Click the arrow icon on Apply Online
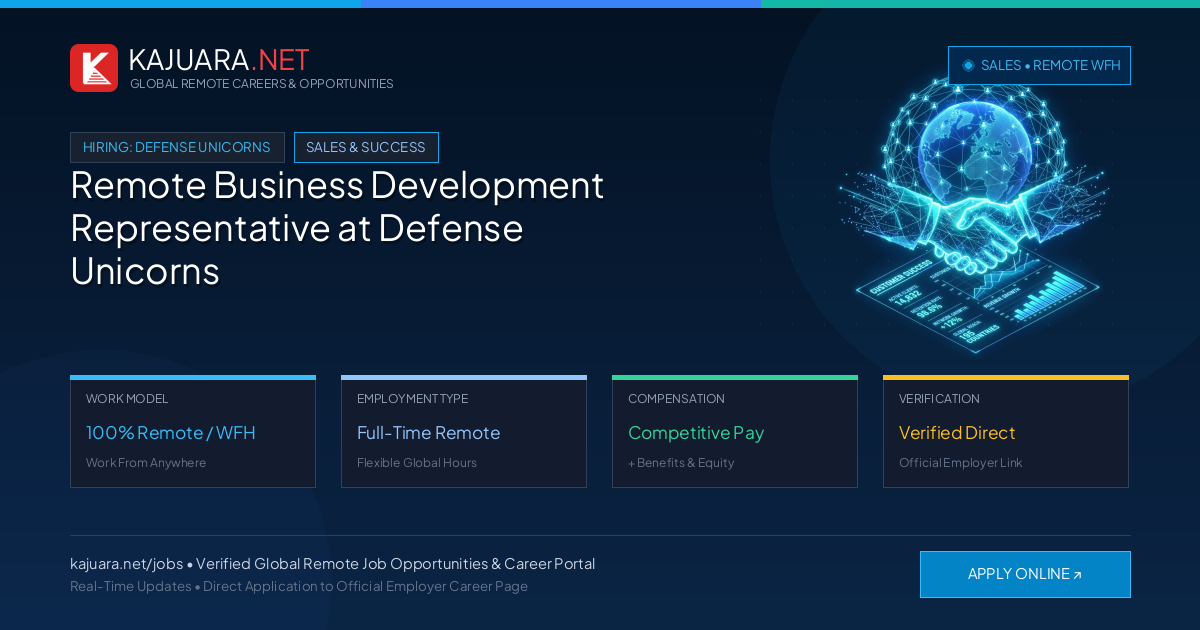This screenshot has width=1200, height=630. coord(1077,575)
